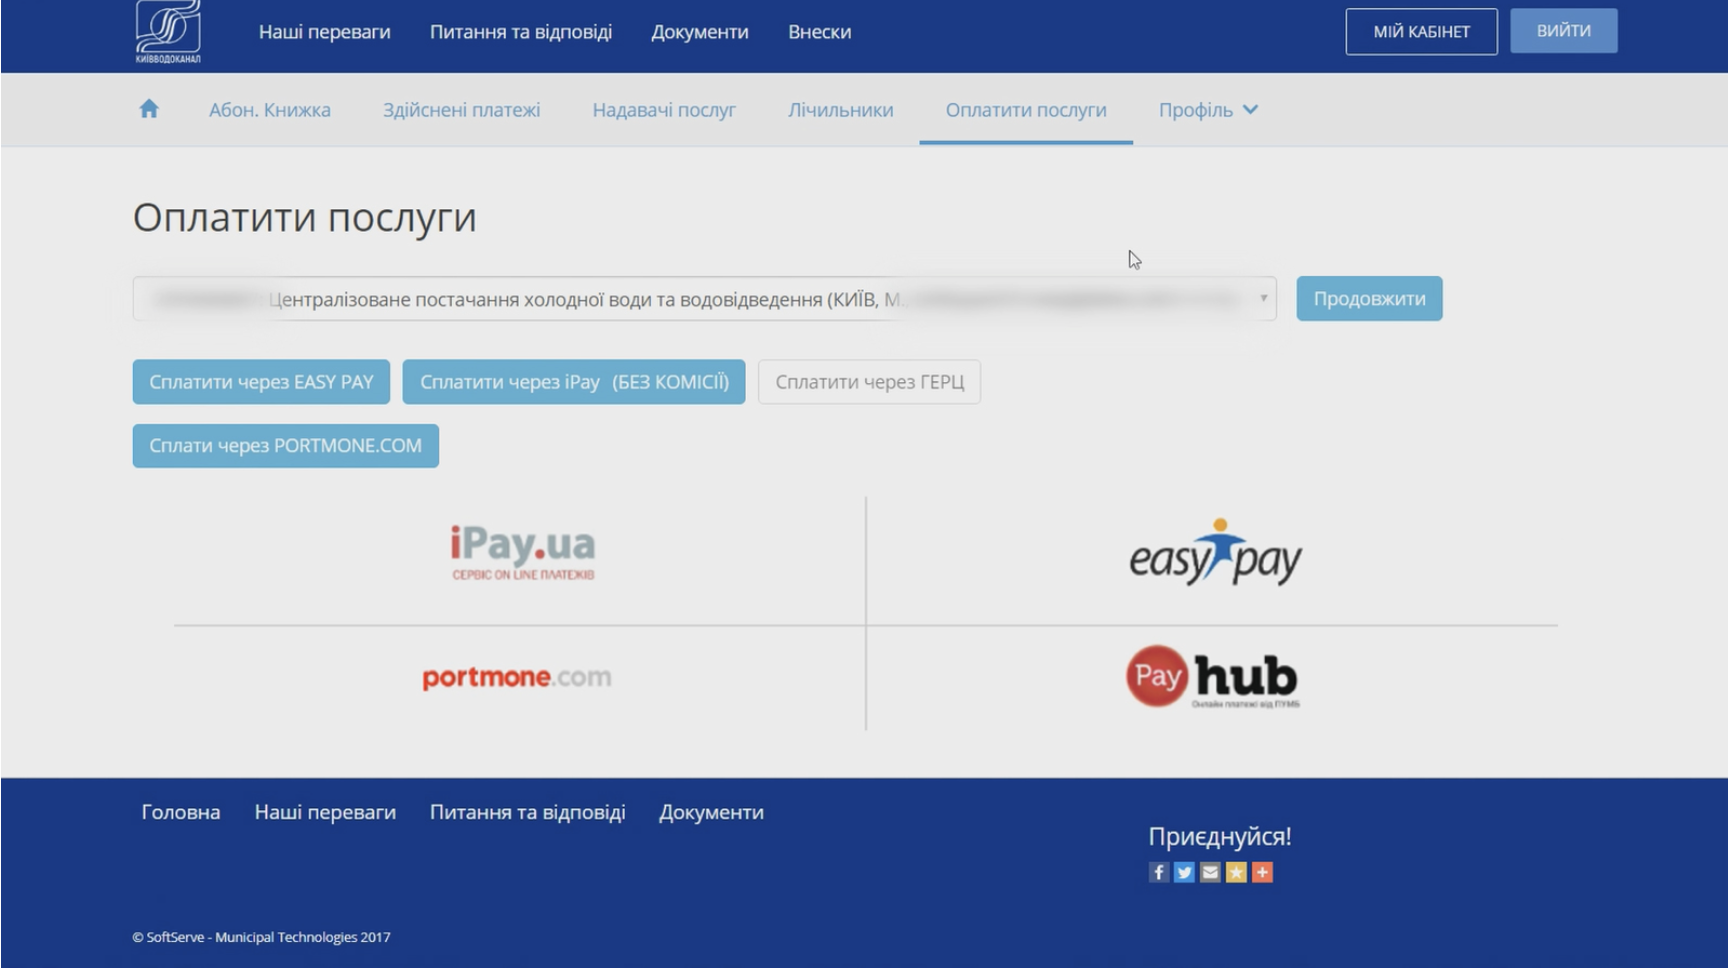
Task: Pay via iPay (БЕЗ КОМІСІЇ) button
Action: pos(574,382)
